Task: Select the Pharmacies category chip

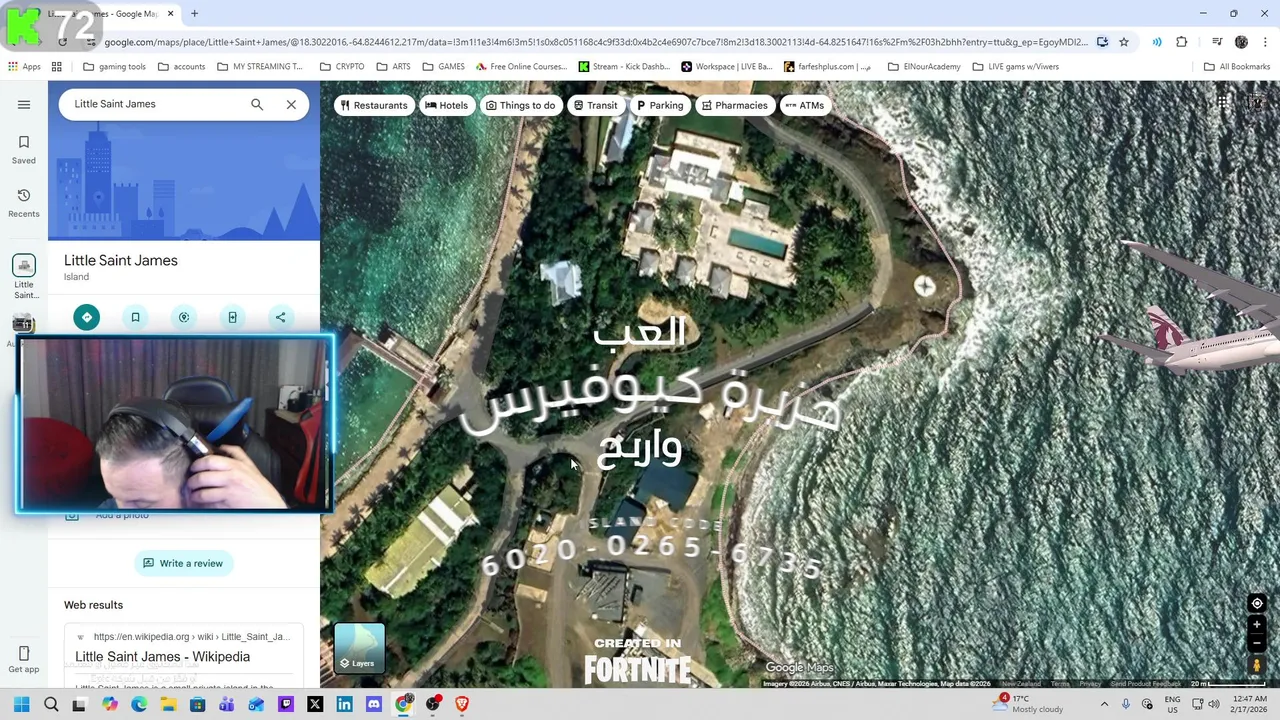Action: pyautogui.click(x=735, y=105)
